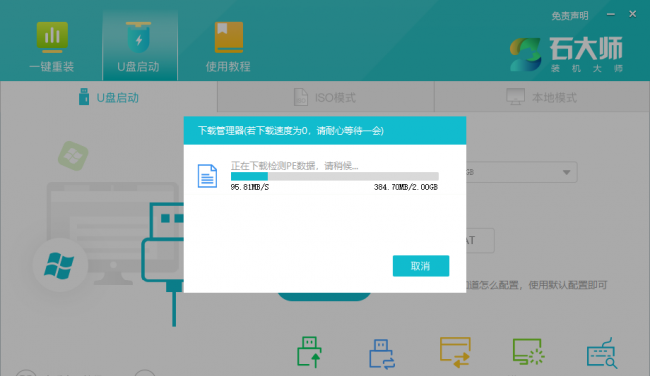The image size is (650, 376).
Task: Click the 384.70MB/2.00GB size text
Action: pyautogui.click(x=406, y=187)
